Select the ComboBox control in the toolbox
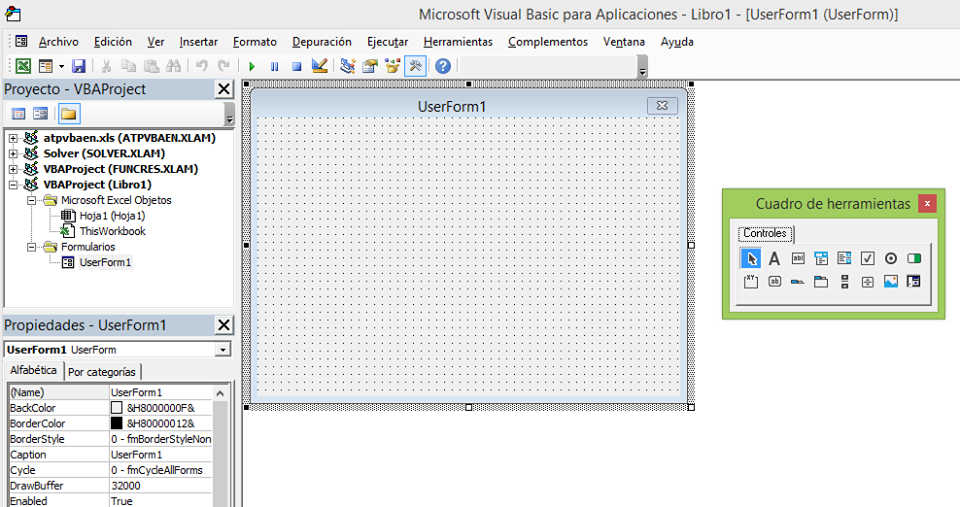 (821, 258)
